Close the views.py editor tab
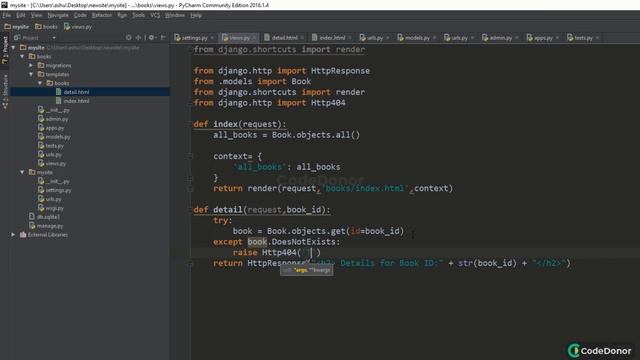The height and width of the screenshot is (360, 640). click(x=254, y=38)
